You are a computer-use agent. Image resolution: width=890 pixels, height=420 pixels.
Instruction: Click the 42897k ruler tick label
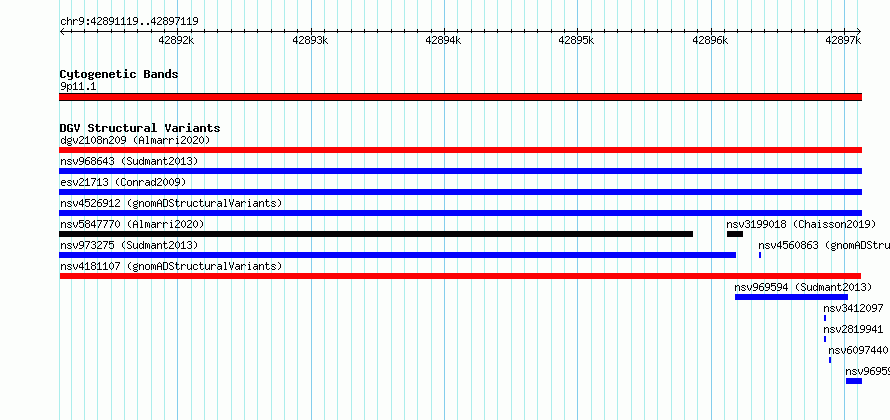(843, 40)
